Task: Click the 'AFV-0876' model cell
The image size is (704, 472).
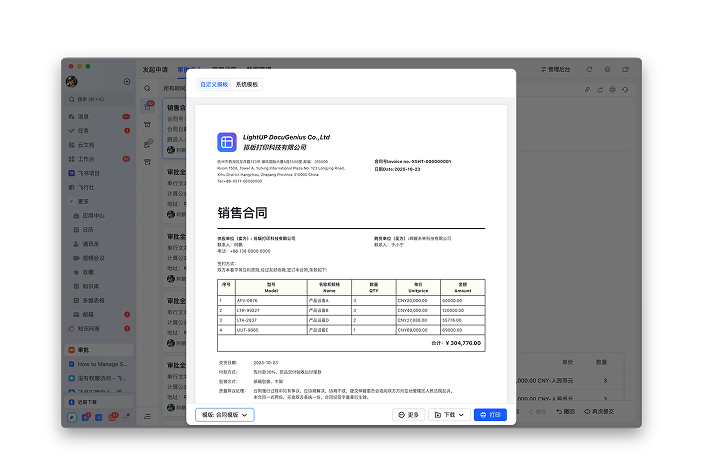Action: 271,300
